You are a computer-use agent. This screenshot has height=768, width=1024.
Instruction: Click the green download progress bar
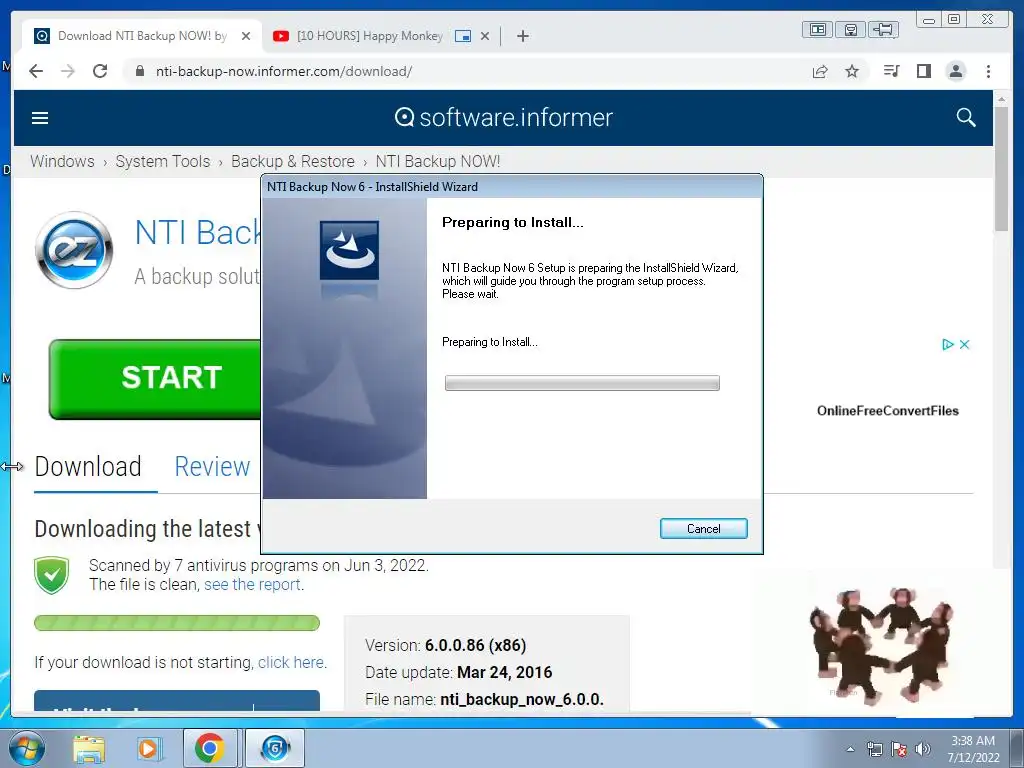tap(177, 622)
